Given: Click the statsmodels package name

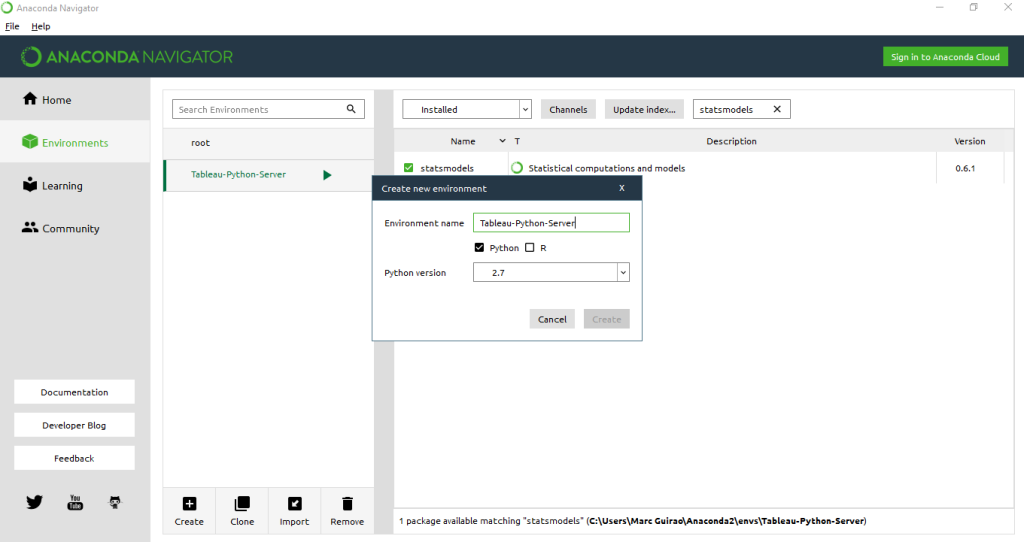Looking at the screenshot, I should (447, 168).
